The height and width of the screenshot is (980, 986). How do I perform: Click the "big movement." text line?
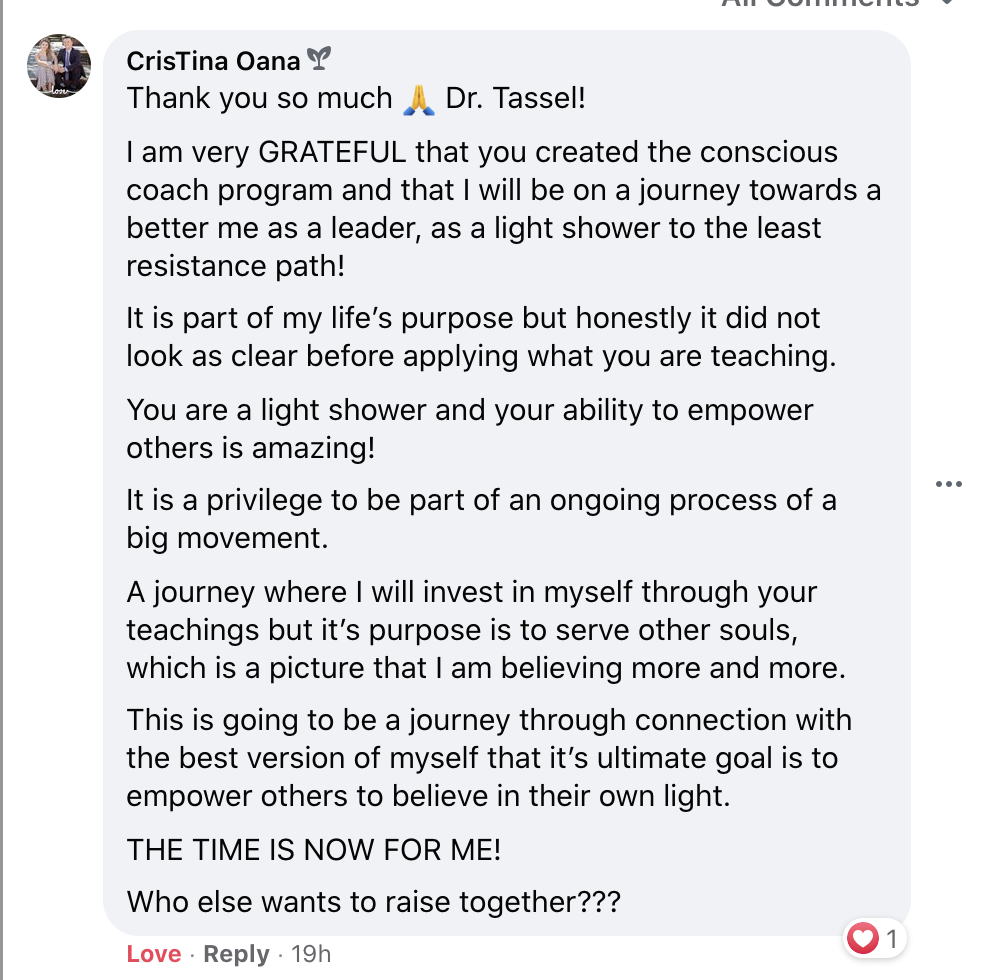click(227, 538)
